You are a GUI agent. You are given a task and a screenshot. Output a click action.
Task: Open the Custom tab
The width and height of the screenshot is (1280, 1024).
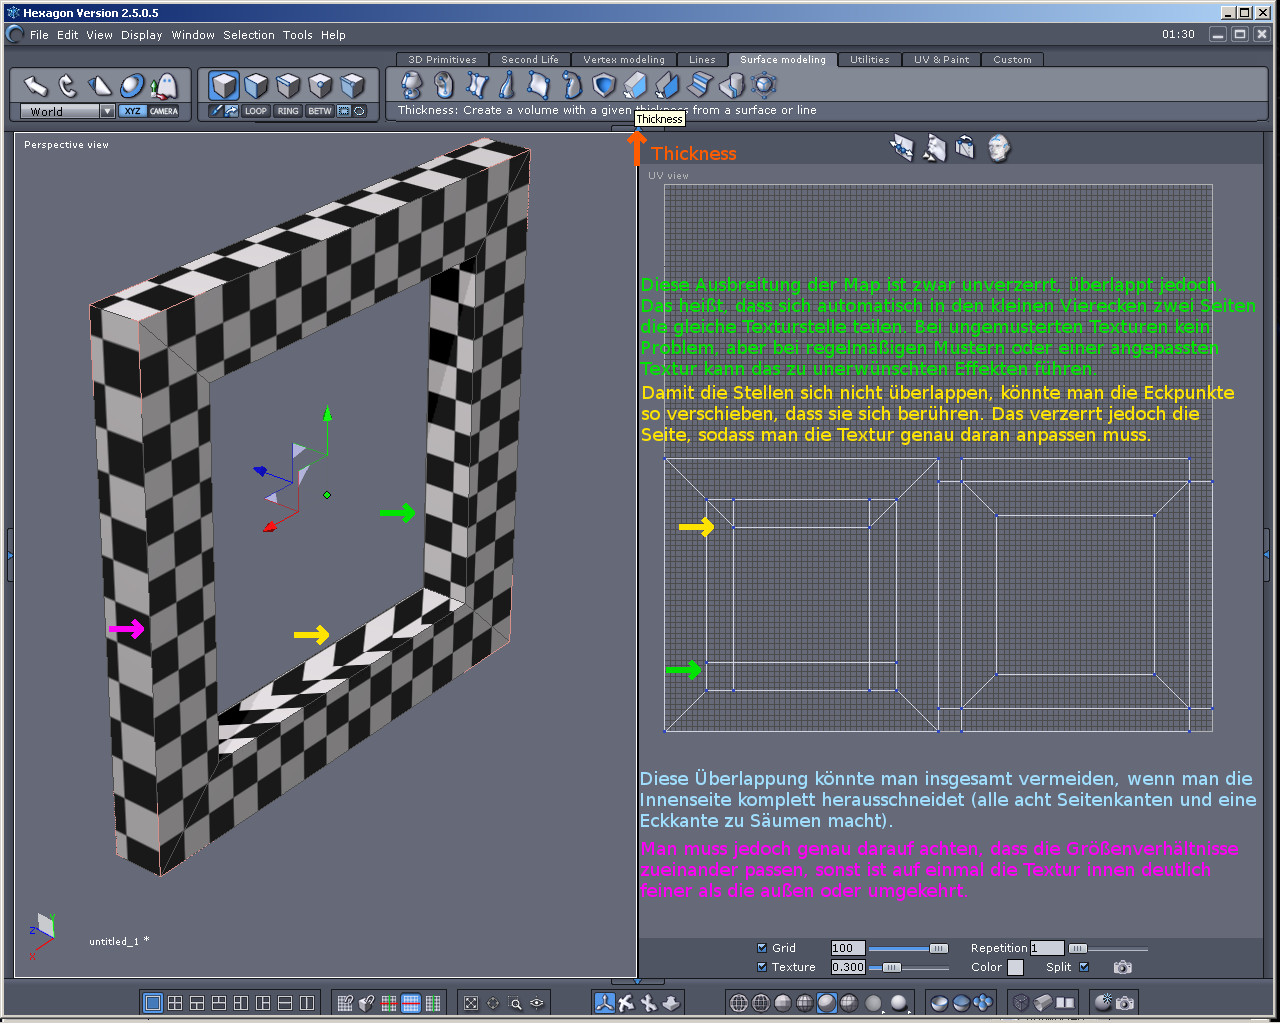[x=1012, y=60]
